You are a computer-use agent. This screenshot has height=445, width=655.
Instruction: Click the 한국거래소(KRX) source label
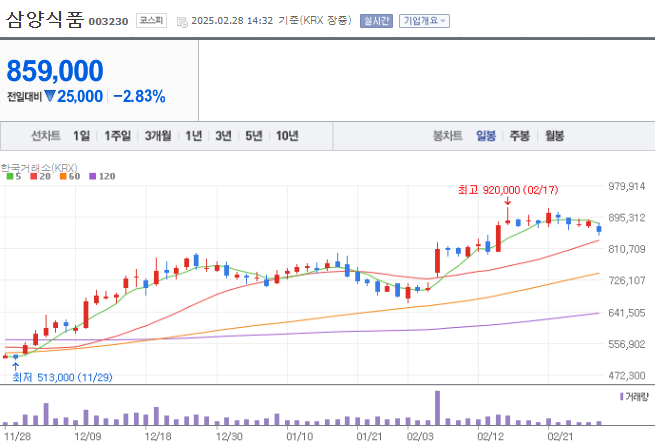point(39,168)
